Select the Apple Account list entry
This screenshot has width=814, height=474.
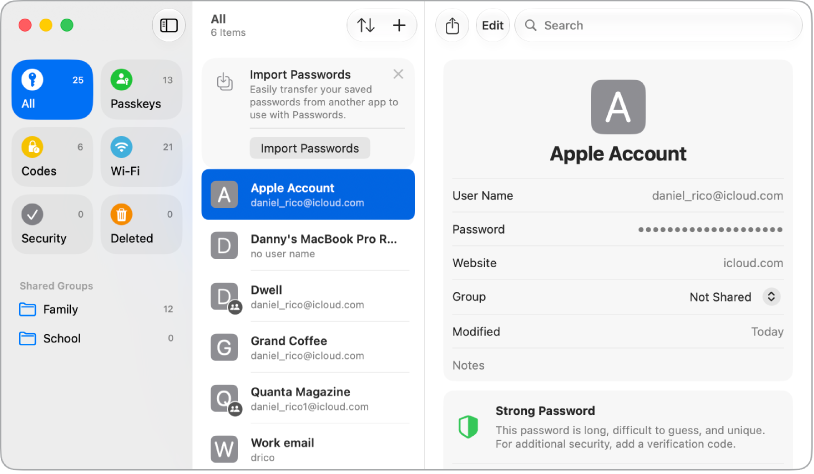click(308, 195)
